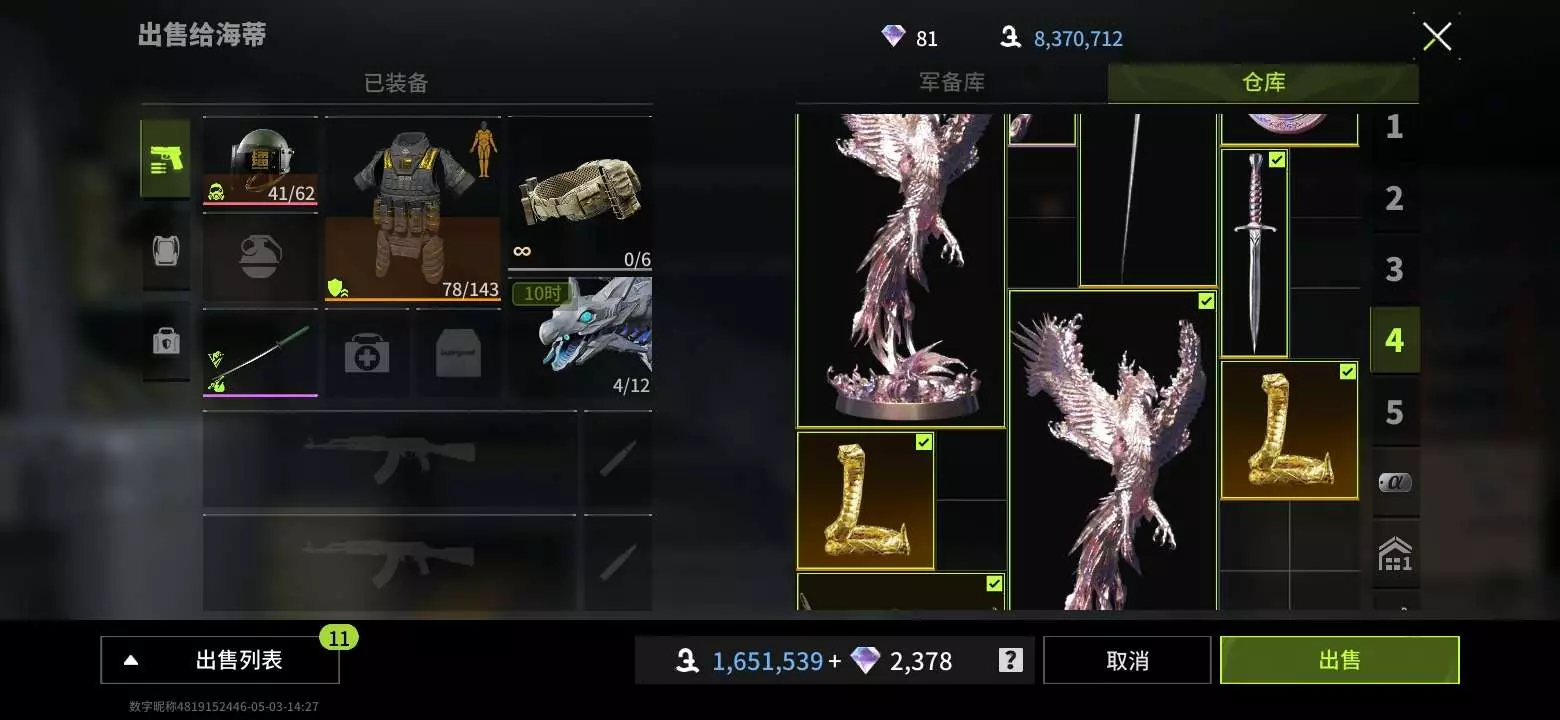Uncheck the silver dagger item checkbox
This screenshot has height=720, width=1560.
1277,160
